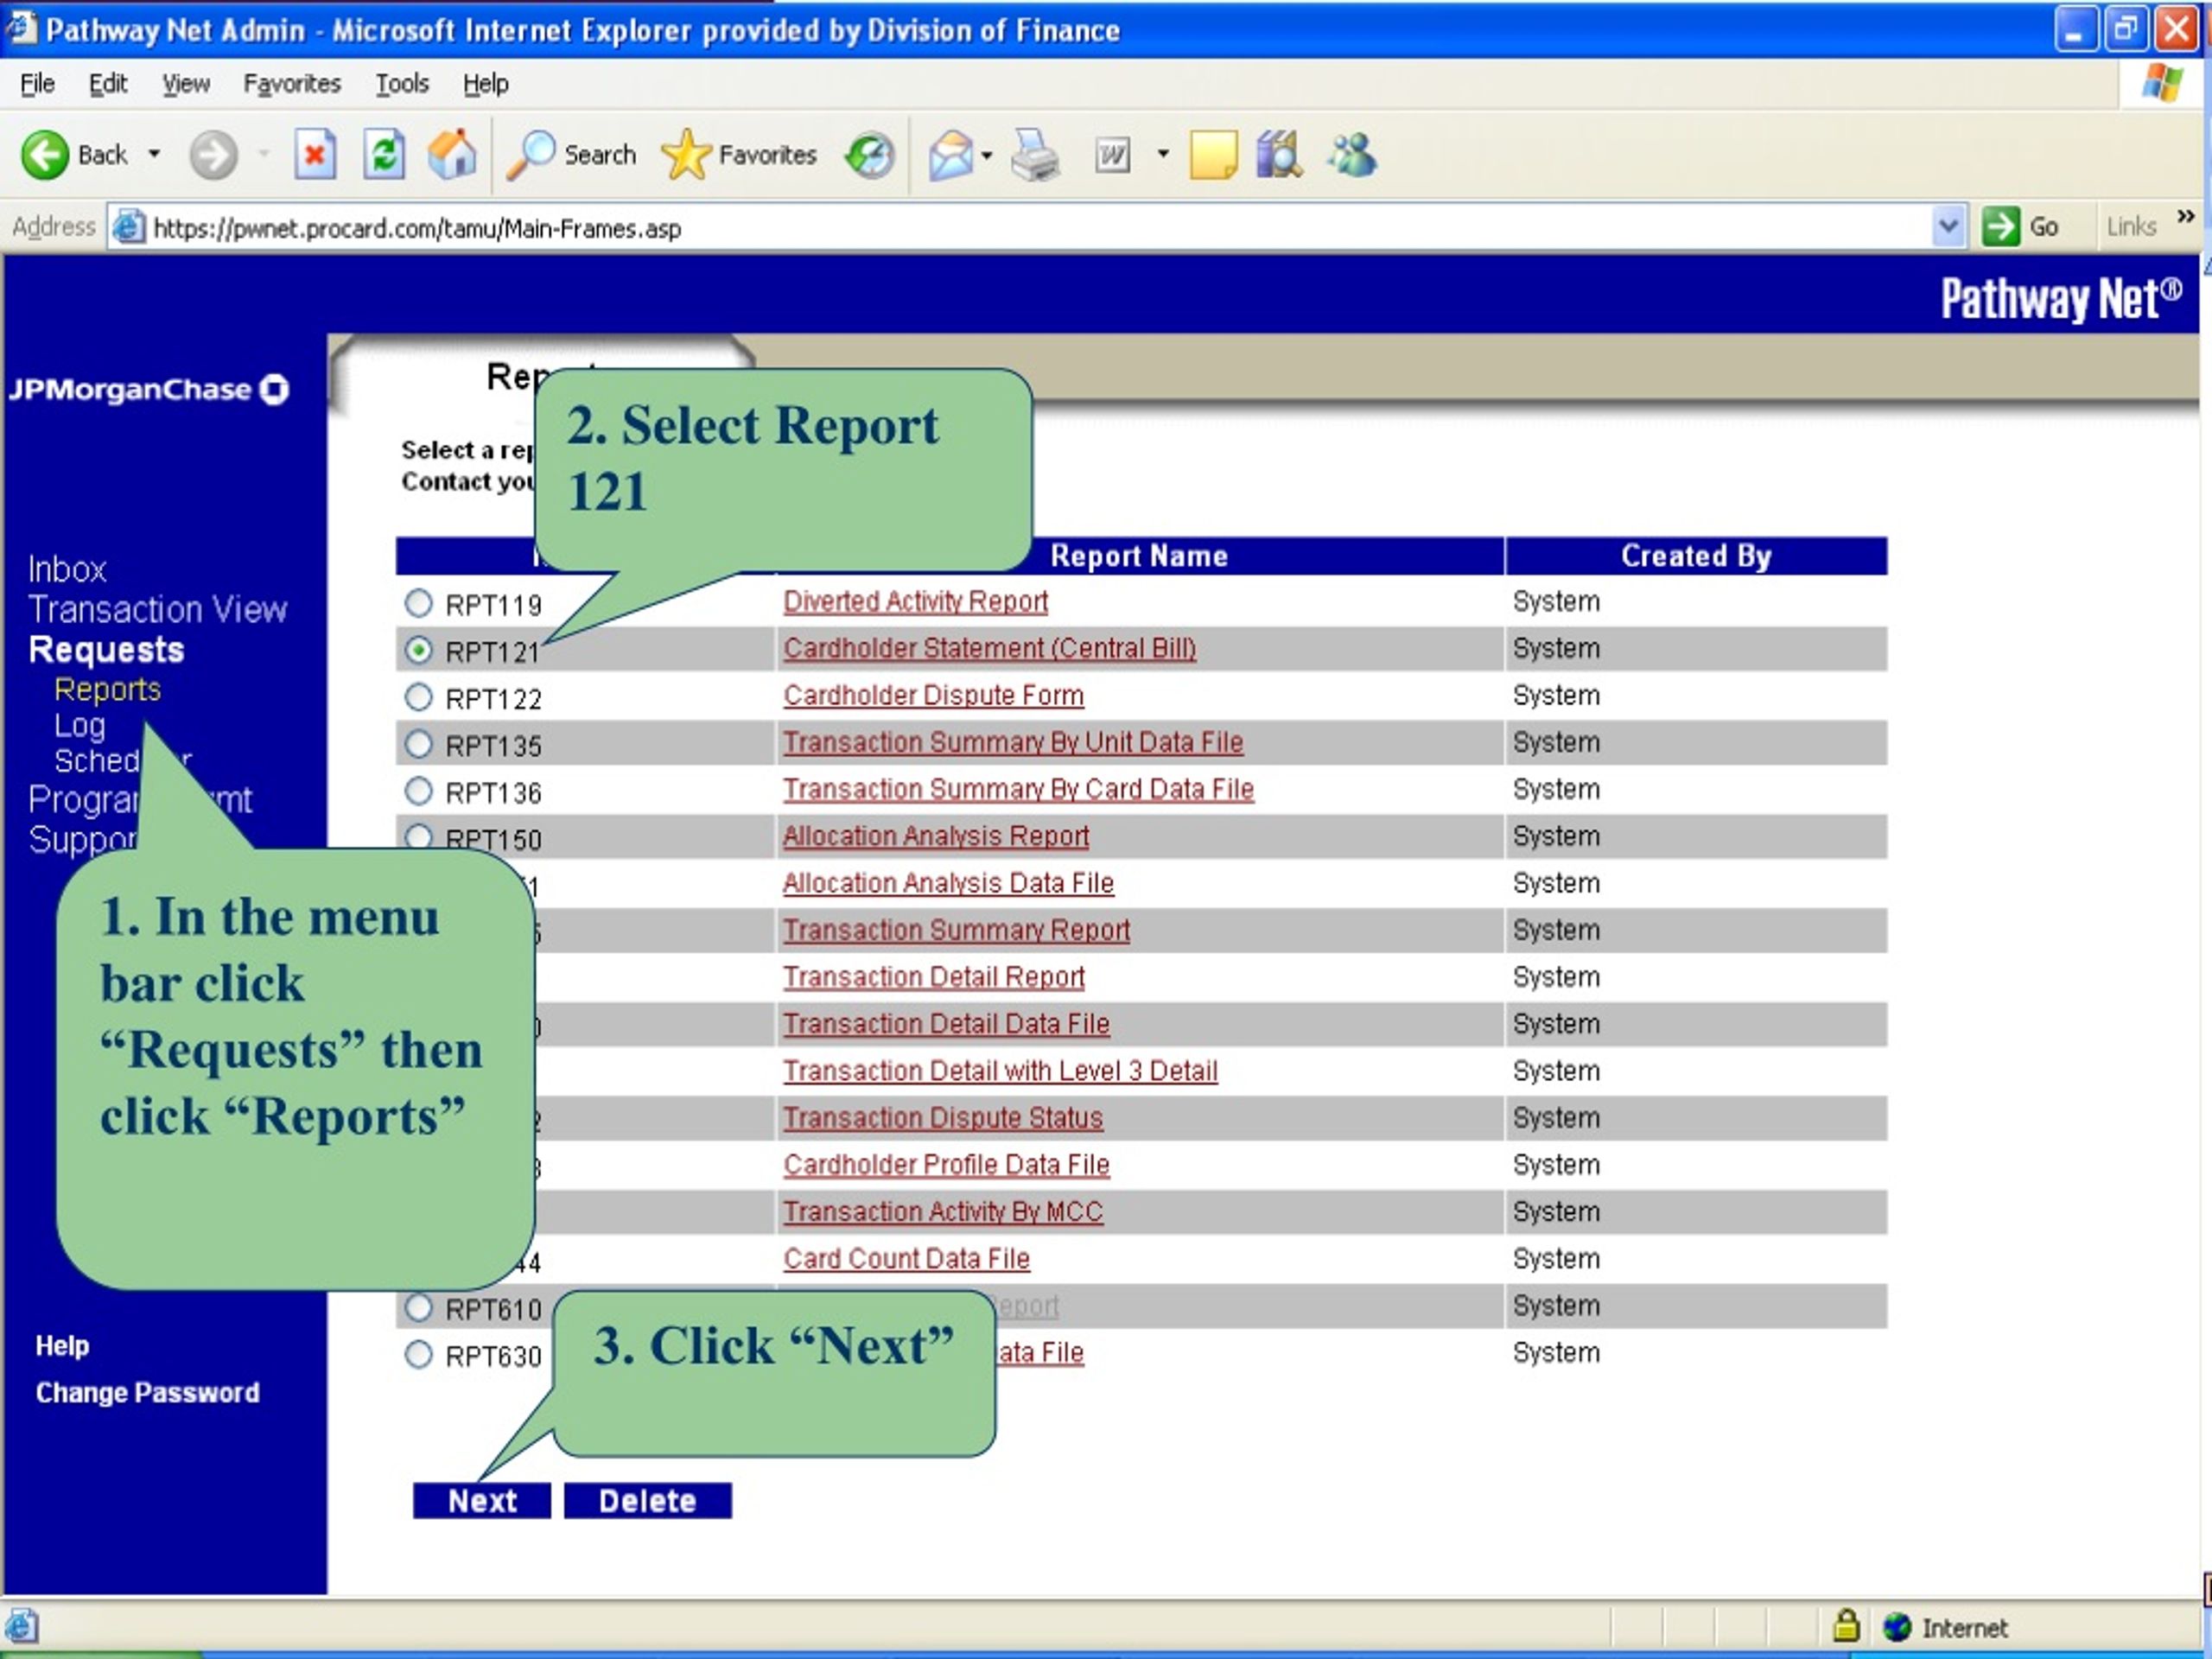
Task: Open the Search magnifier tool
Action: coord(530,155)
